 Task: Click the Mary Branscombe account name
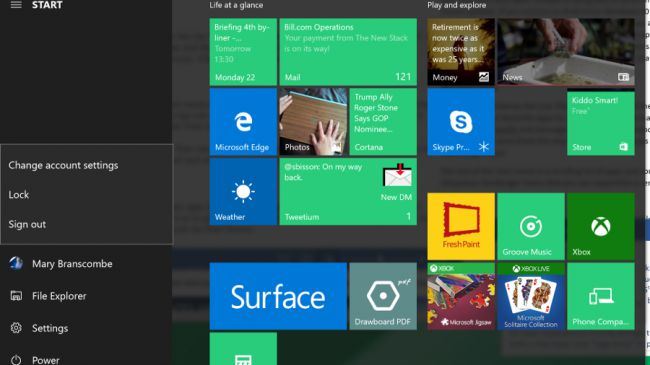click(x=72, y=264)
